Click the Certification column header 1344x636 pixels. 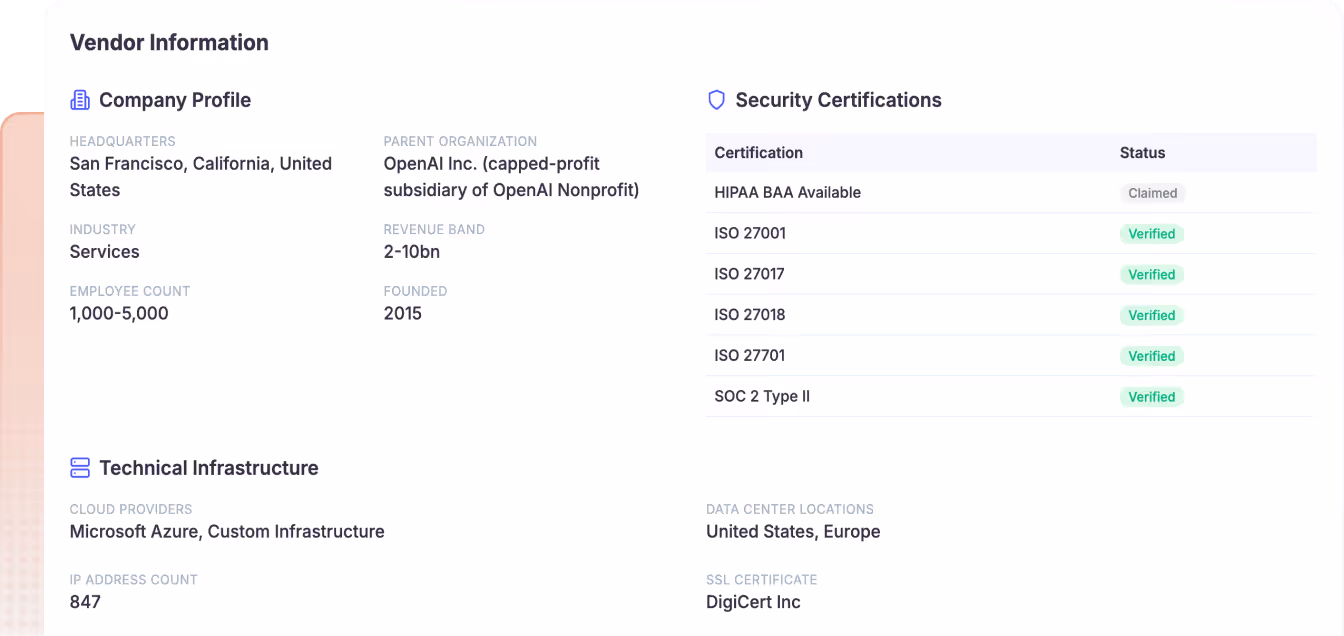759,153
